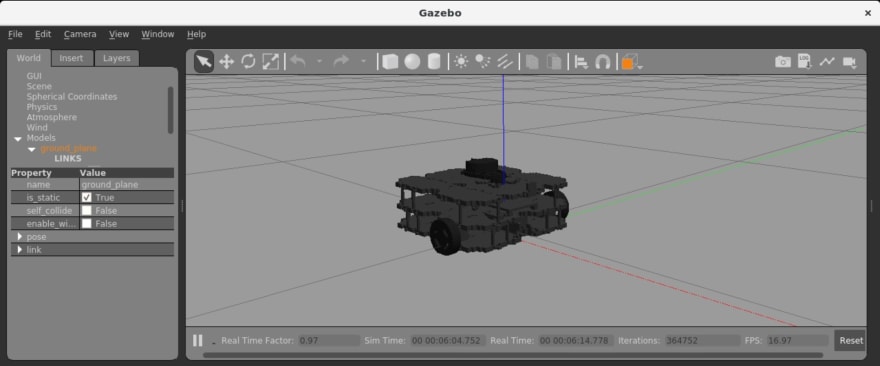Switch to the World tab
The image size is (880, 366).
(28, 58)
